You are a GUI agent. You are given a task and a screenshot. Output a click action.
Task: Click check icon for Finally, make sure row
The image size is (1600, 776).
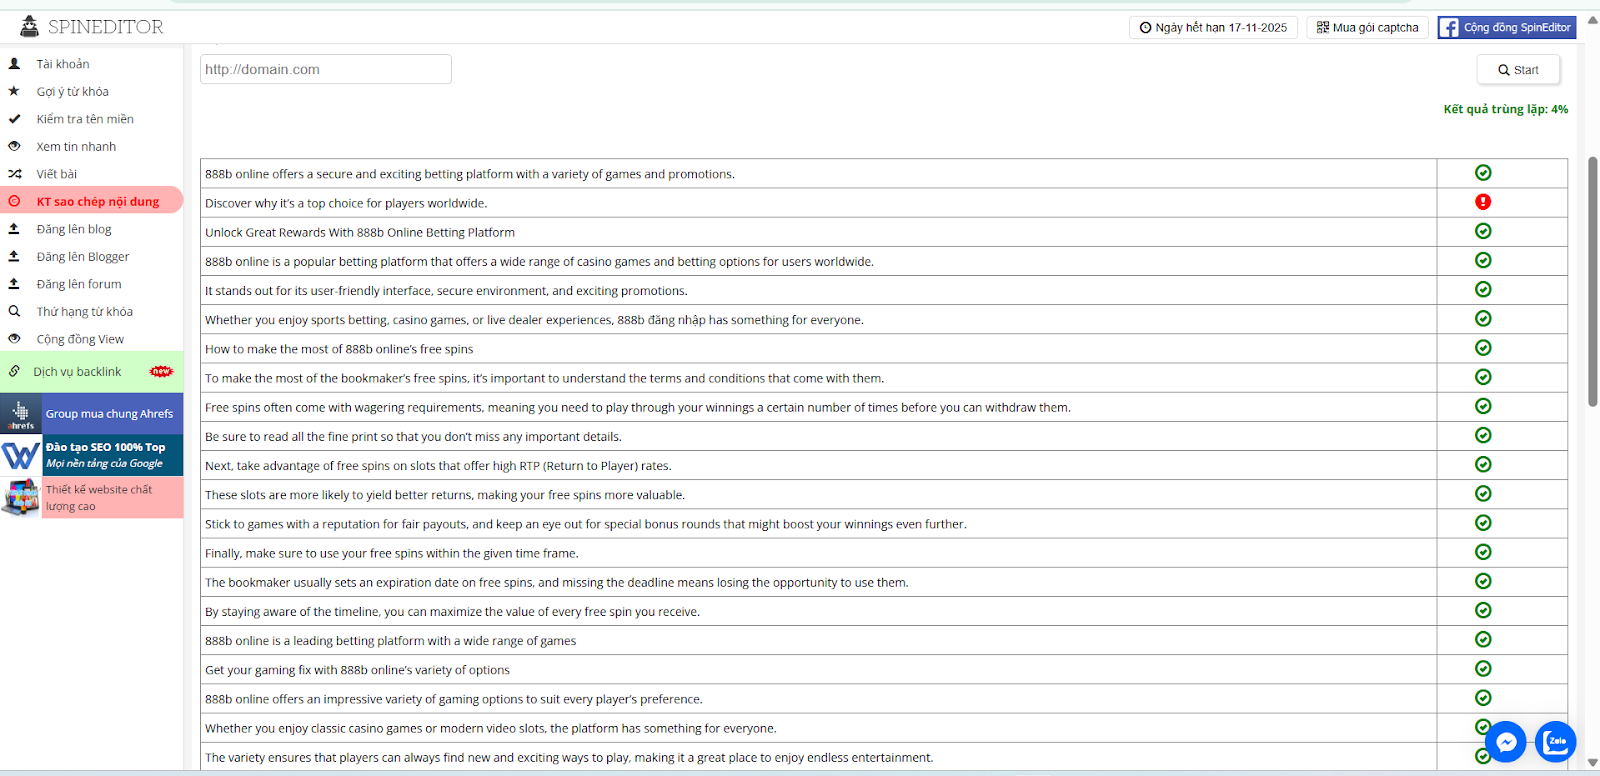(1483, 552)
